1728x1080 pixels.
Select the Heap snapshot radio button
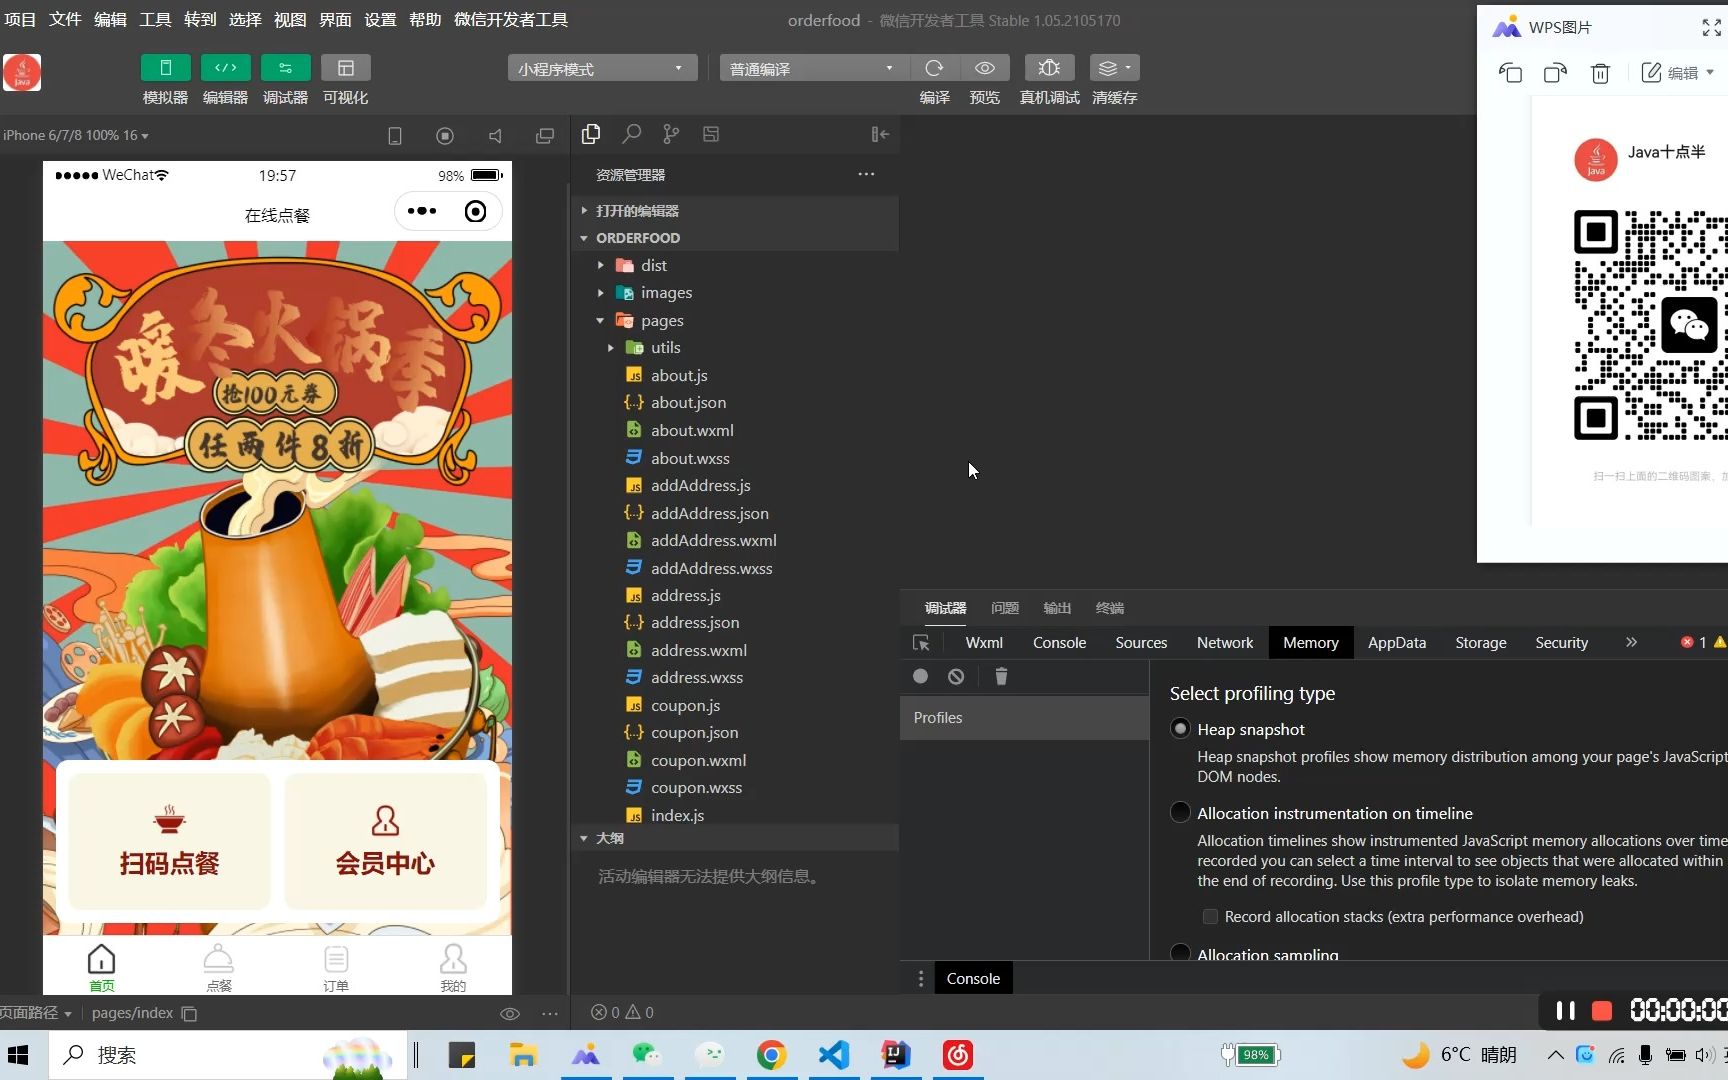point(1180,729)
